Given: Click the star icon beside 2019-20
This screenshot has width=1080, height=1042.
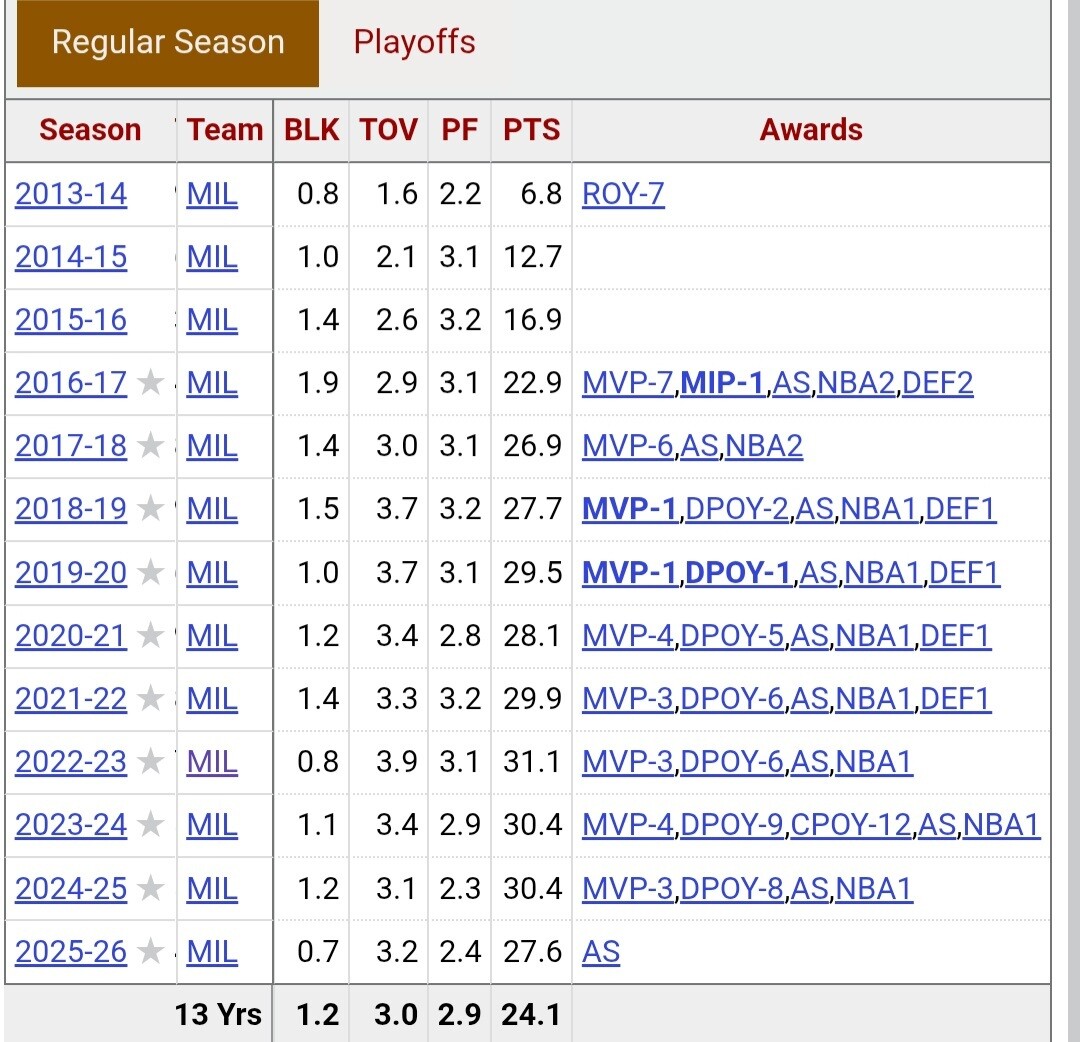Looking at the screenshot, I should pos(150,572).
